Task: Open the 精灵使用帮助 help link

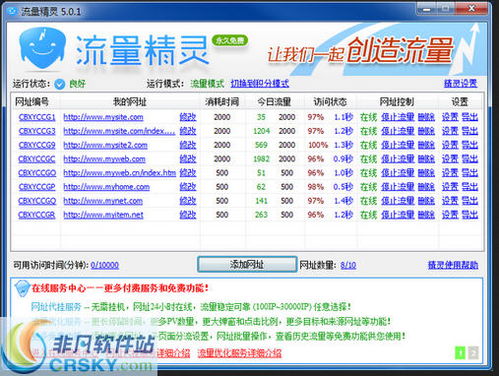Action: [x=453, y=265]
